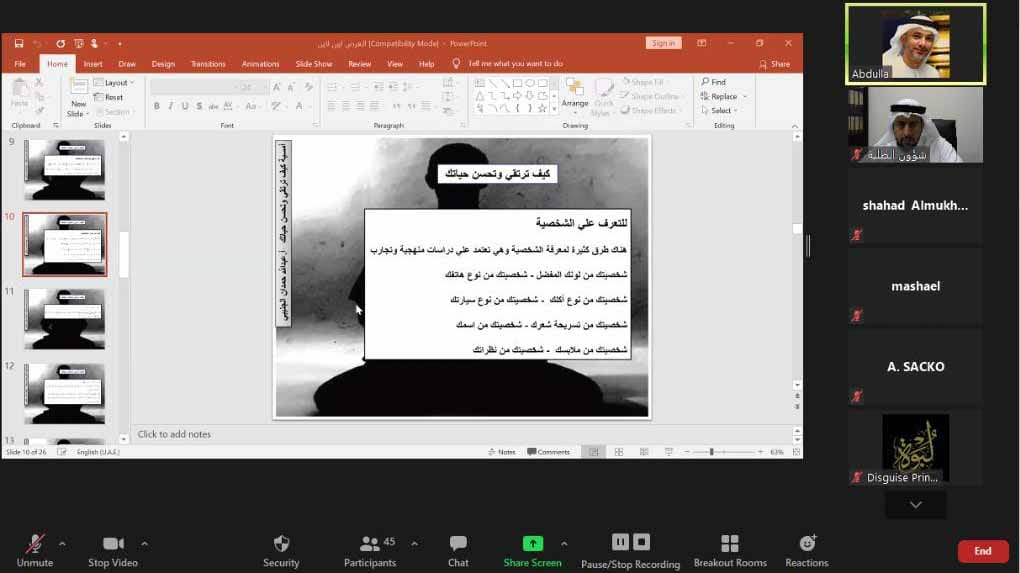Start presentation from beginning quick icon
Viewport: 1020px width, 573px height.
click(79, 44)
